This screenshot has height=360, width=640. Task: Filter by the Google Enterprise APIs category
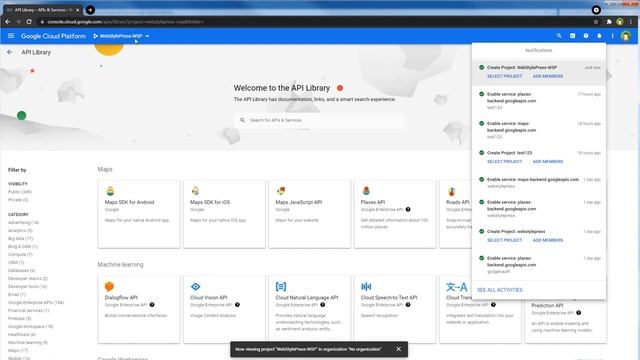(x=36, y=302)
